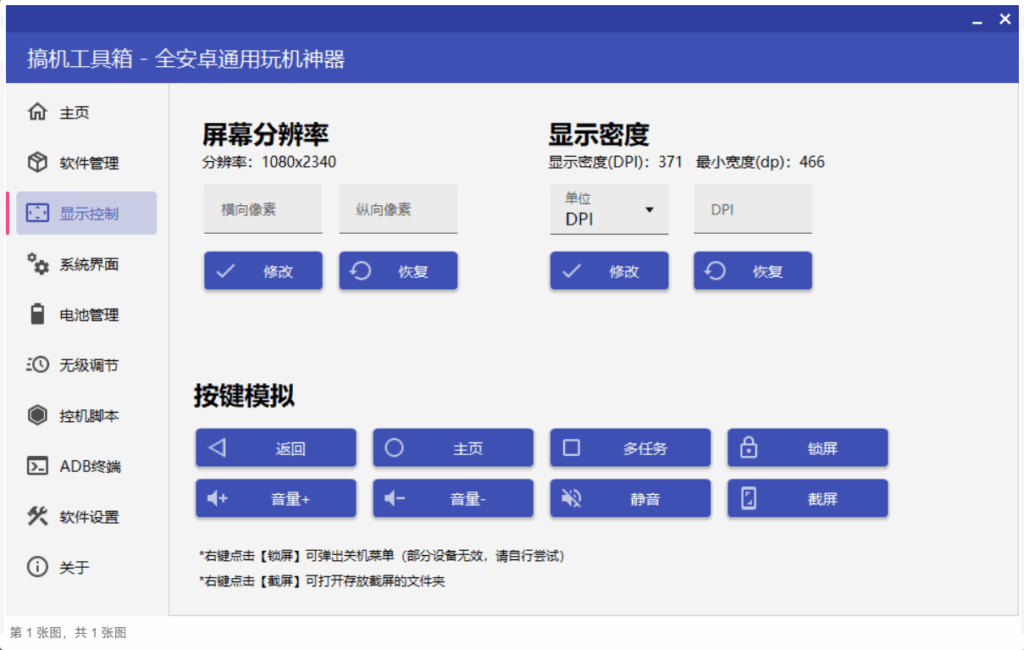Tap the 多任务 square recents button
Screen dimensions: 1024x650
[x=630, y=448]
